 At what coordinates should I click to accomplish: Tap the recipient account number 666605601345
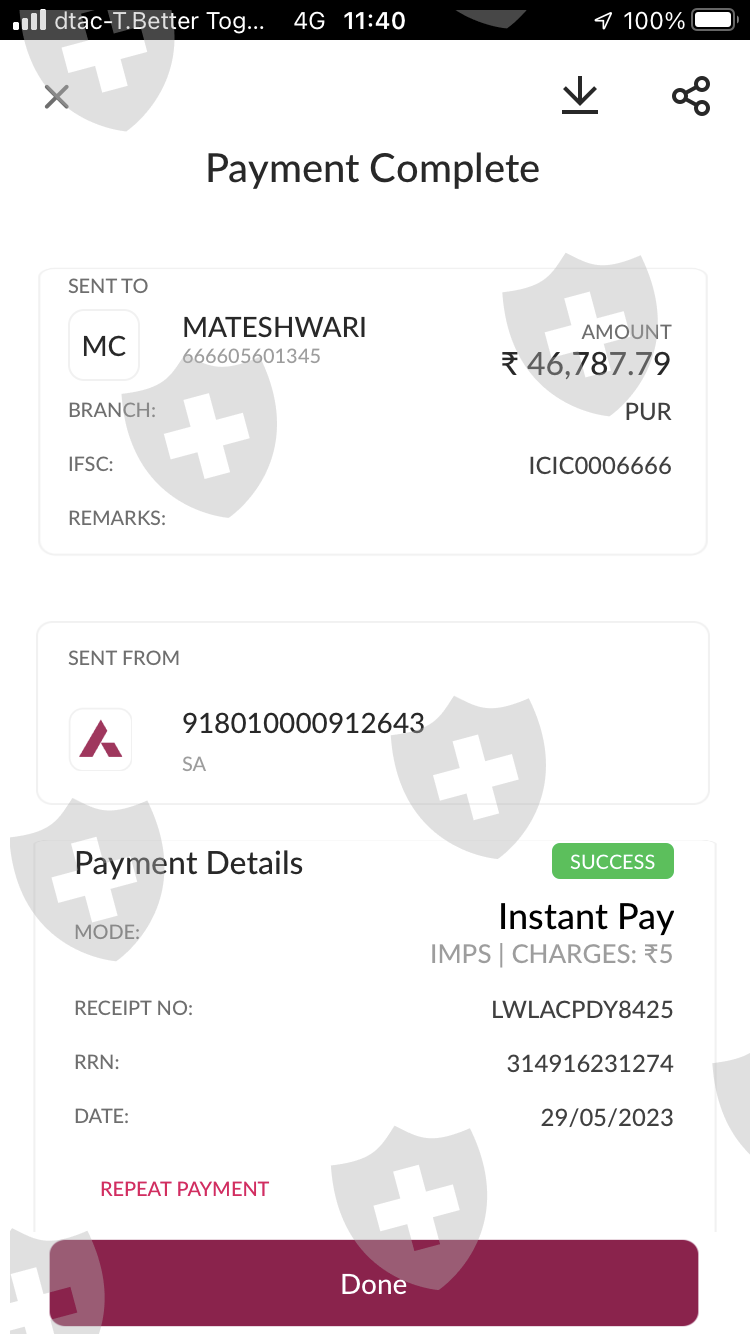[251, 356]
